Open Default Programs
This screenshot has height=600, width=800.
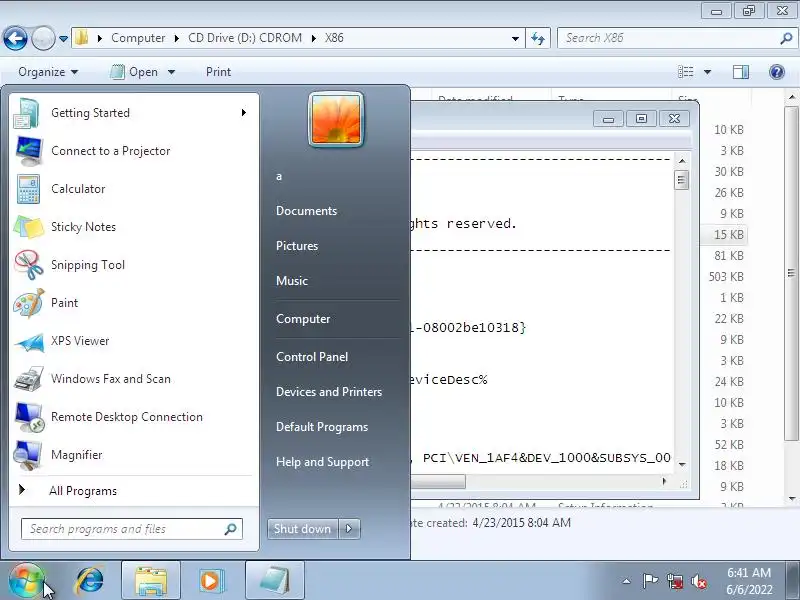click(x=322, y=427)
